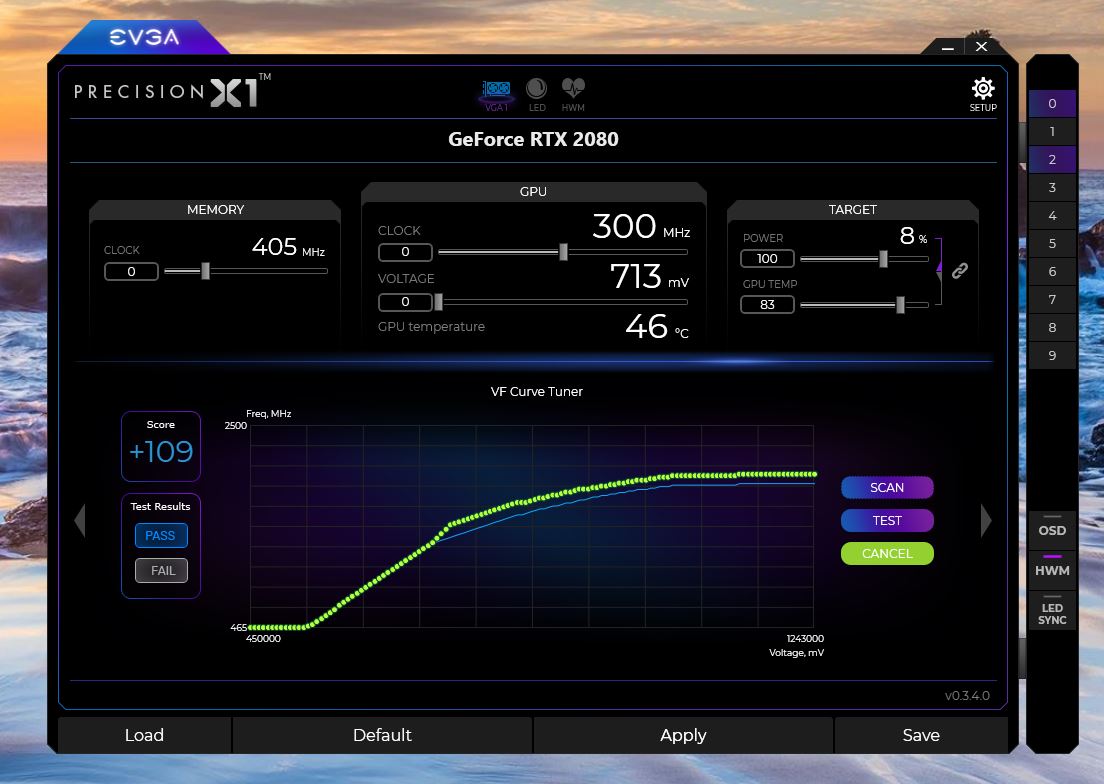Click the GPU clock slider handle
This screenshot has width=1104, height=784.
point(563,252)
